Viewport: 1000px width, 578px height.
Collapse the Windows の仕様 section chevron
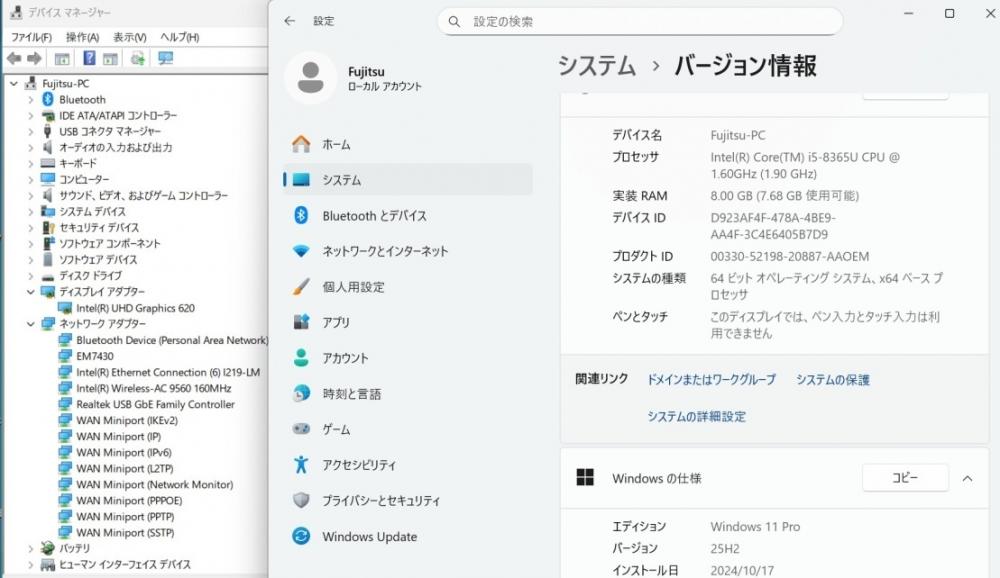tap(967, 478)
